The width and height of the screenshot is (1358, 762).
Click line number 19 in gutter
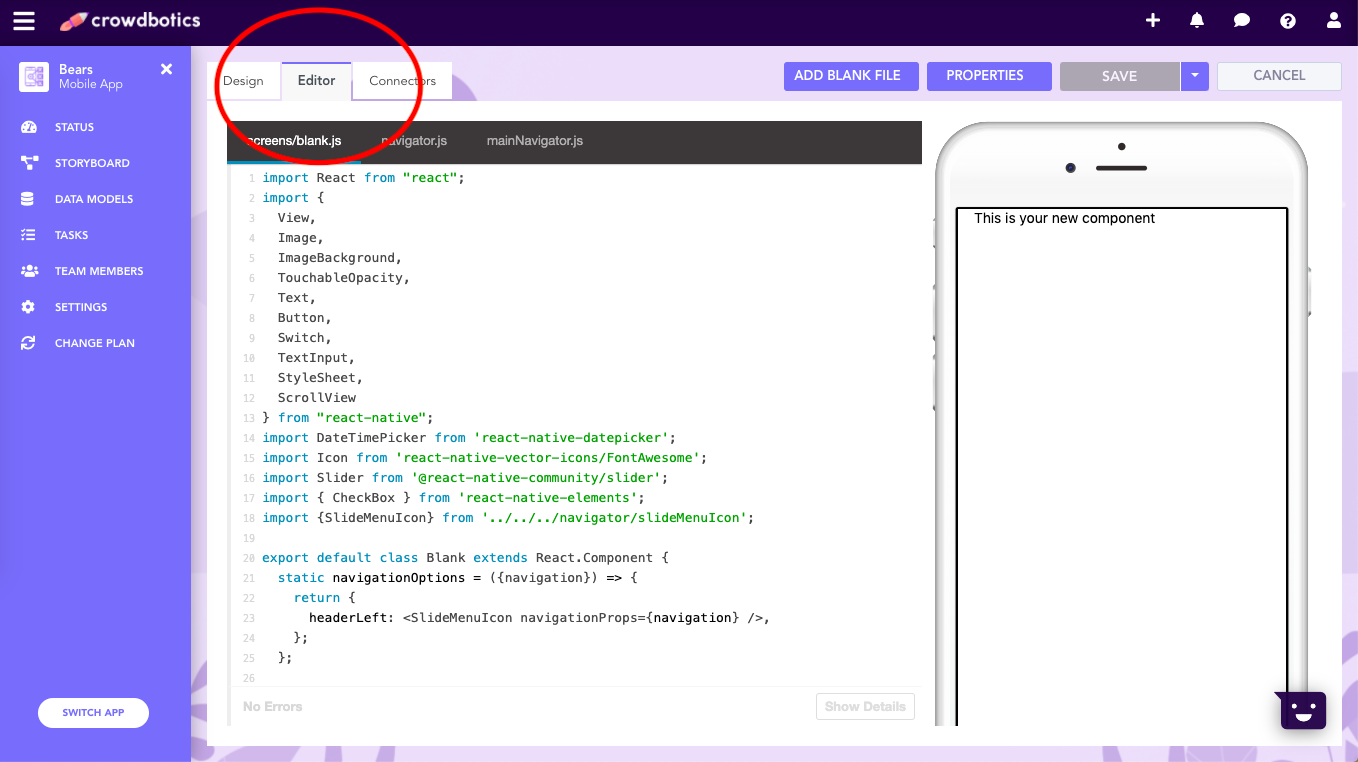249,538
